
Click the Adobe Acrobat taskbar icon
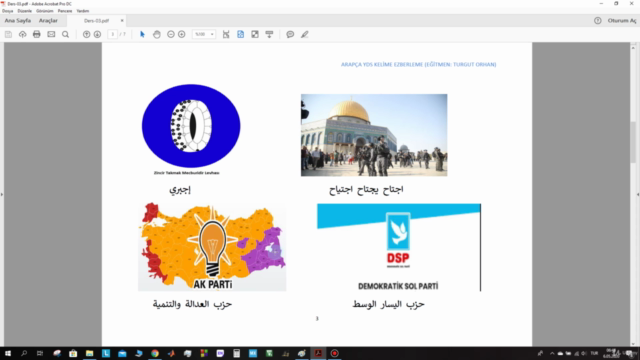coord(318,353)
